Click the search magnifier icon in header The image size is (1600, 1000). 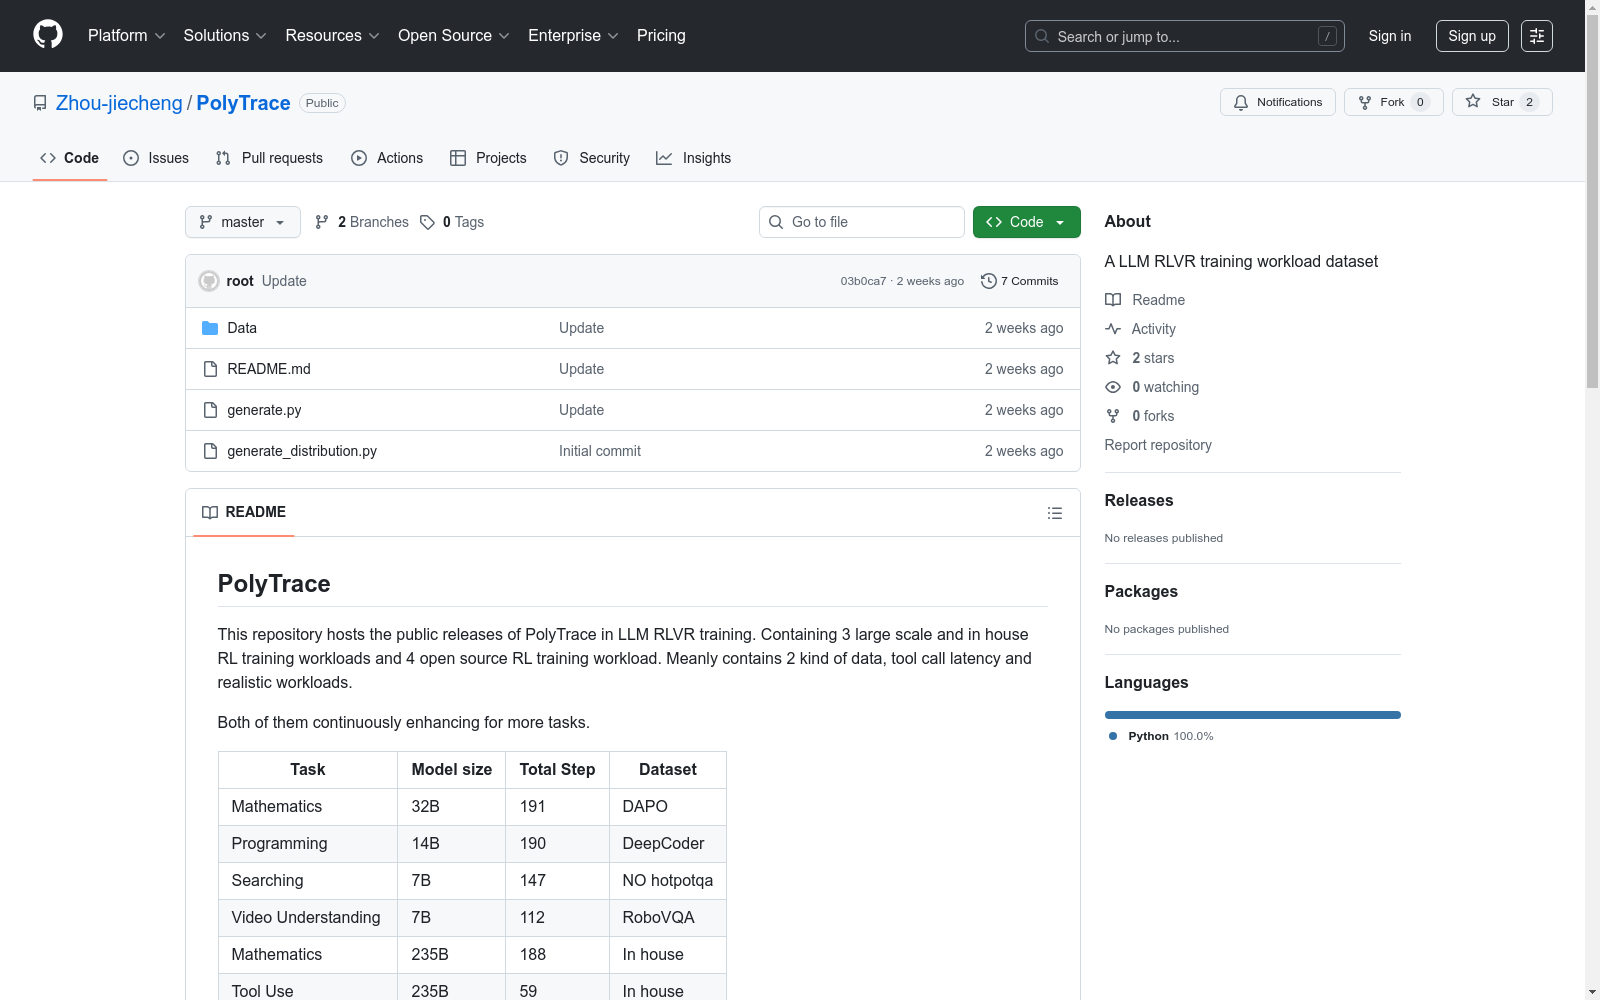pos(1042,36)
